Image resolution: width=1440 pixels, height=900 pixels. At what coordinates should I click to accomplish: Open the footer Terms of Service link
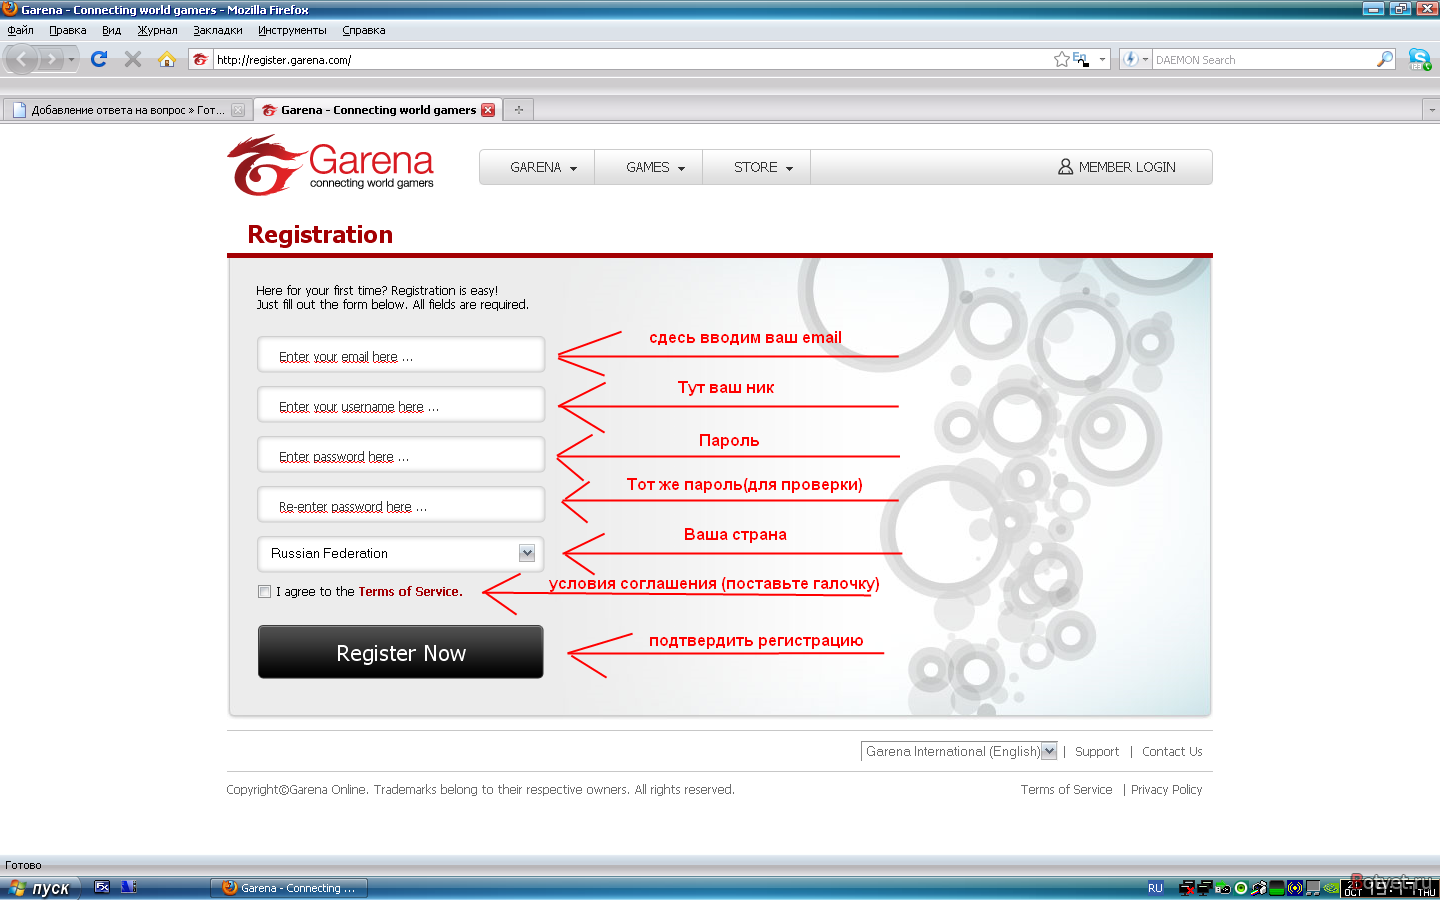(1066, 789)
